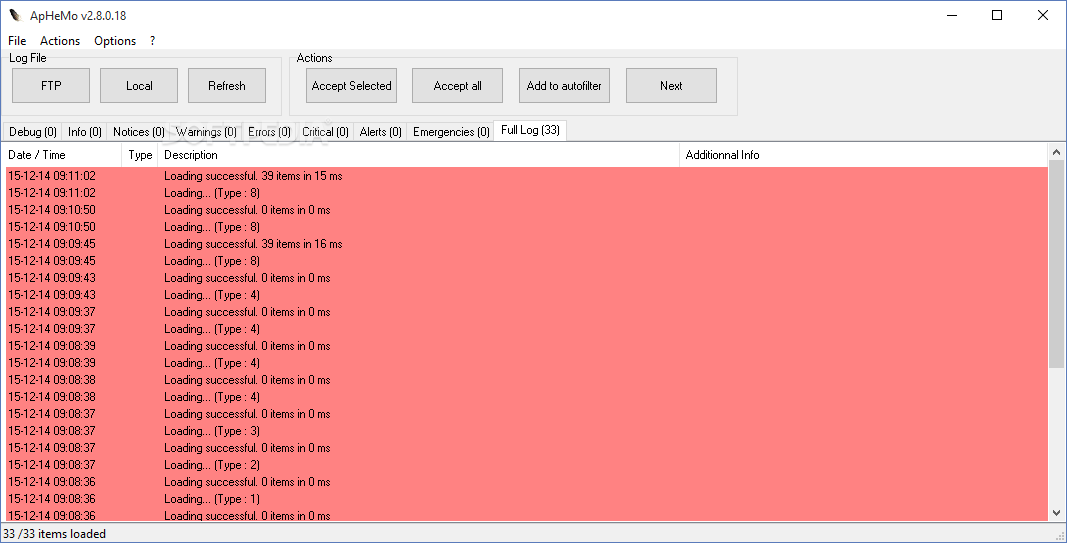Select 09:10:50 'Loading successful. 0 items' row
The height and width of the screenshot is (543, 1067).
pos(527,210)
